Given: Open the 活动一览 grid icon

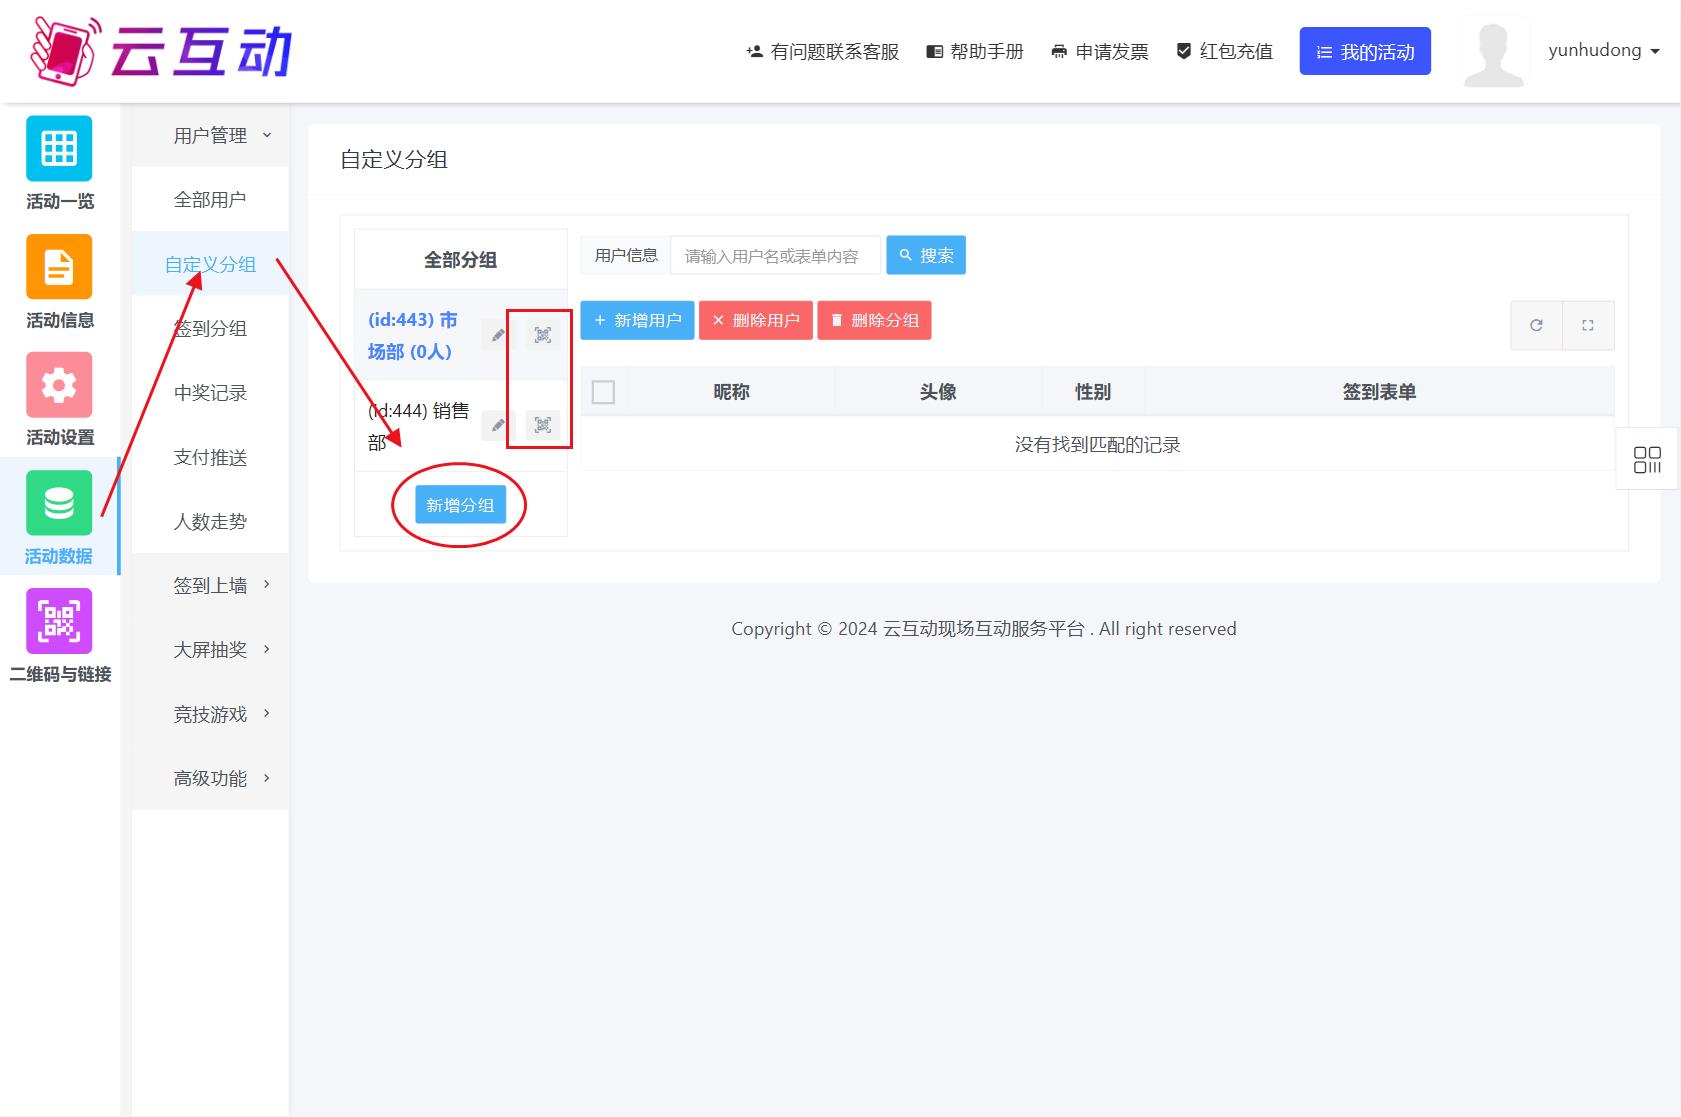Looking at the screenshot, I should click(59, 149).
